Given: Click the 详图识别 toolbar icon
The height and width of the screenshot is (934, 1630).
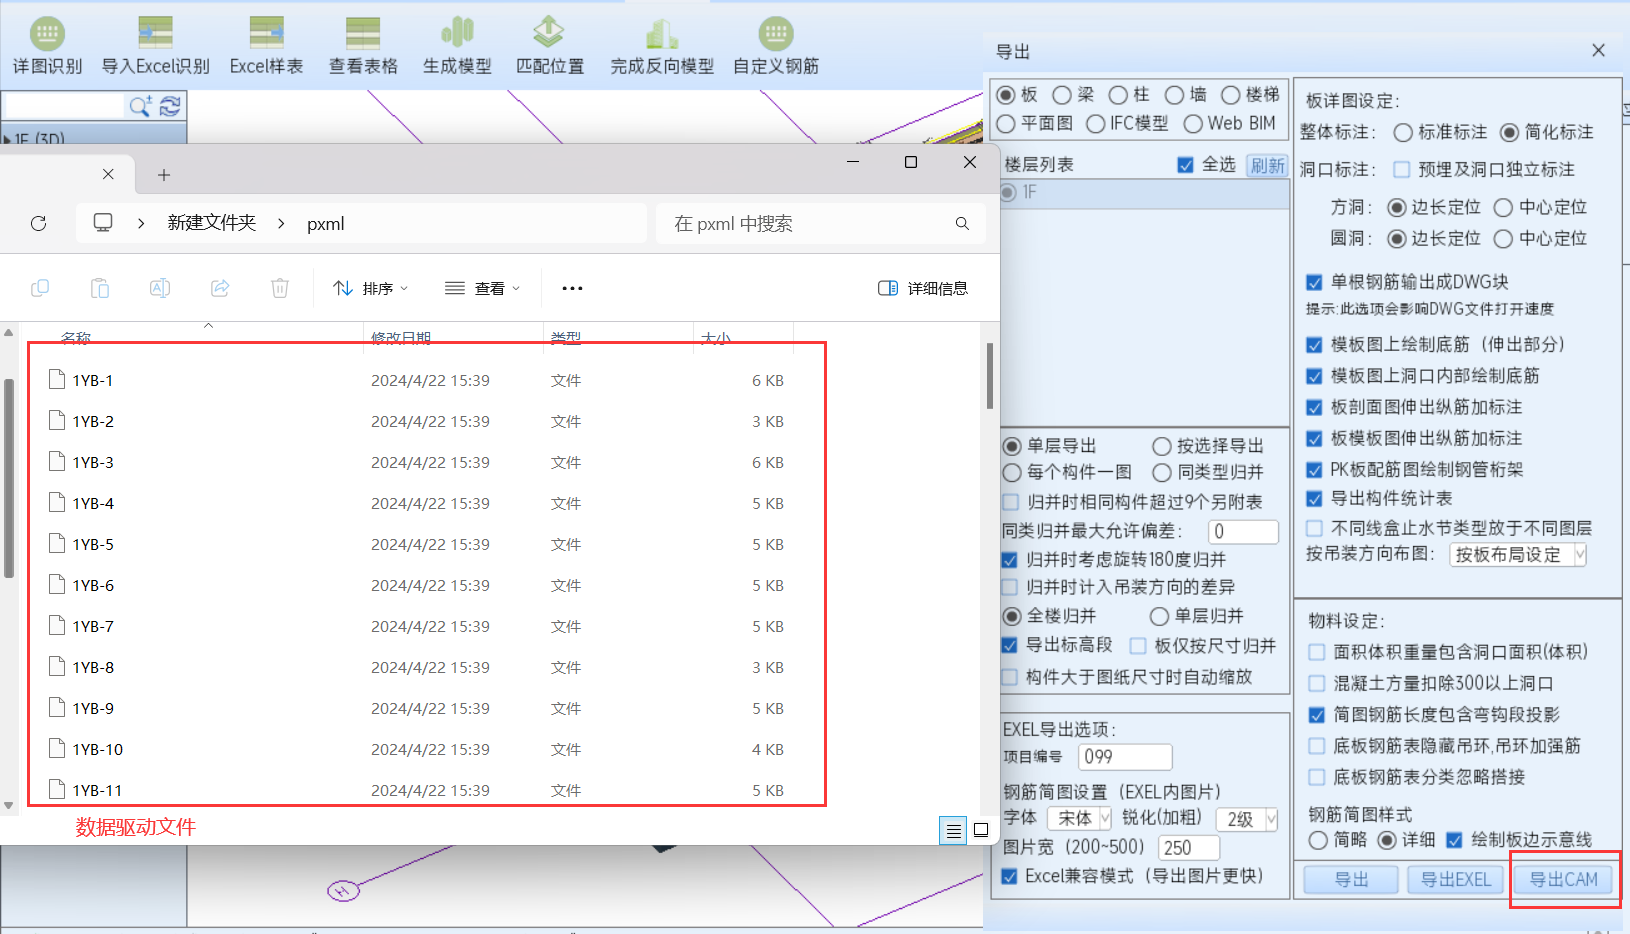Looking at the screenshot, I should click(47, 35).
